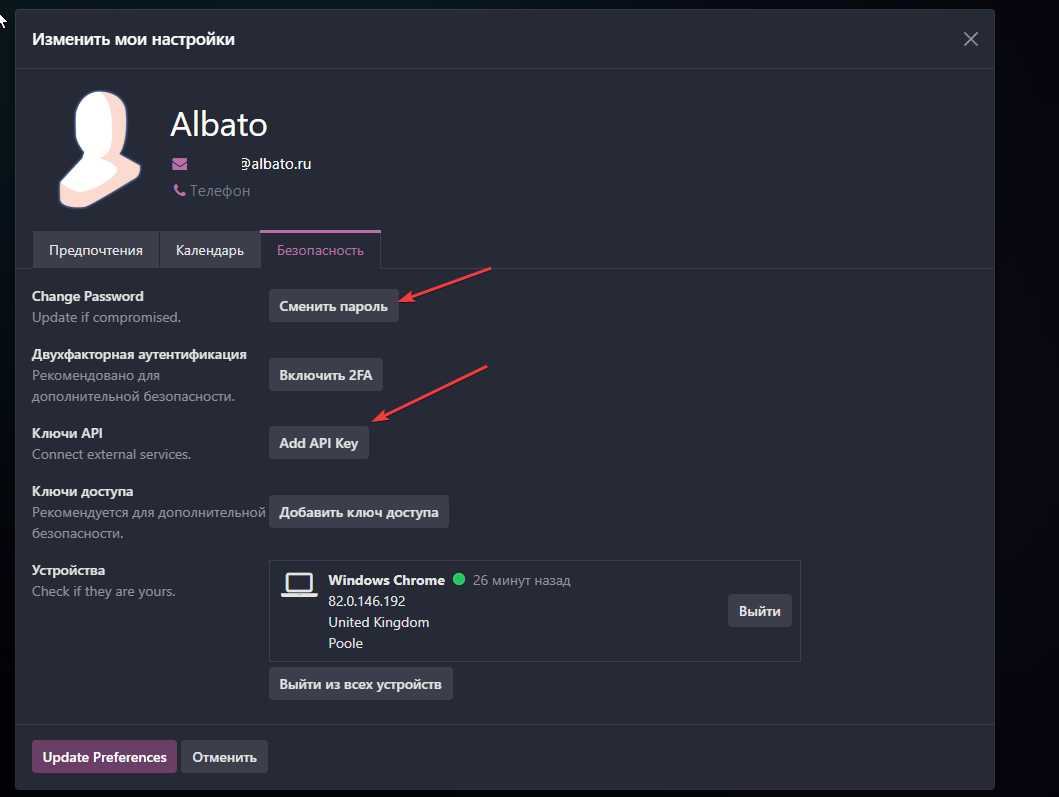1059x797 pixels.
Task: Edit the Albato name field
Action: click(219, 124)
